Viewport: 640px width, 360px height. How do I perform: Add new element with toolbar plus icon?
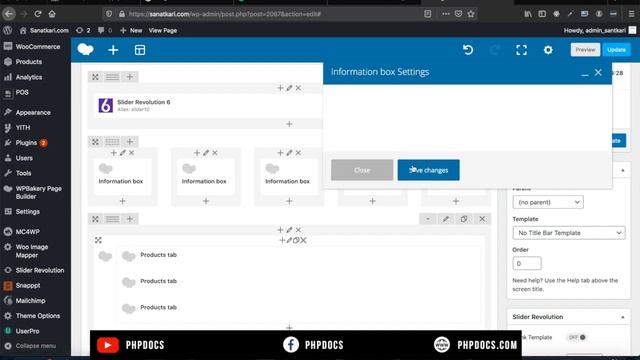point(113,50)
